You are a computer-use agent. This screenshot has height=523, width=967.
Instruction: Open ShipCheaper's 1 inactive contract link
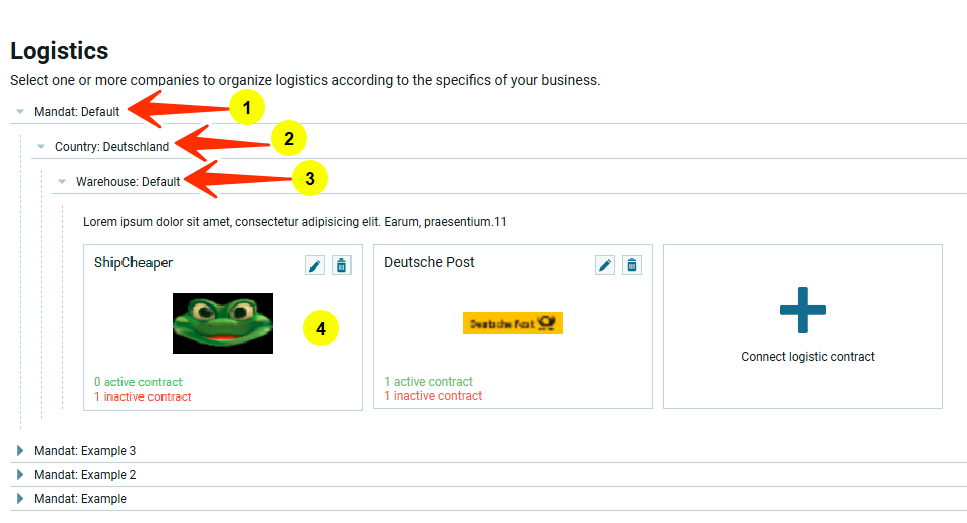[142, 397]
